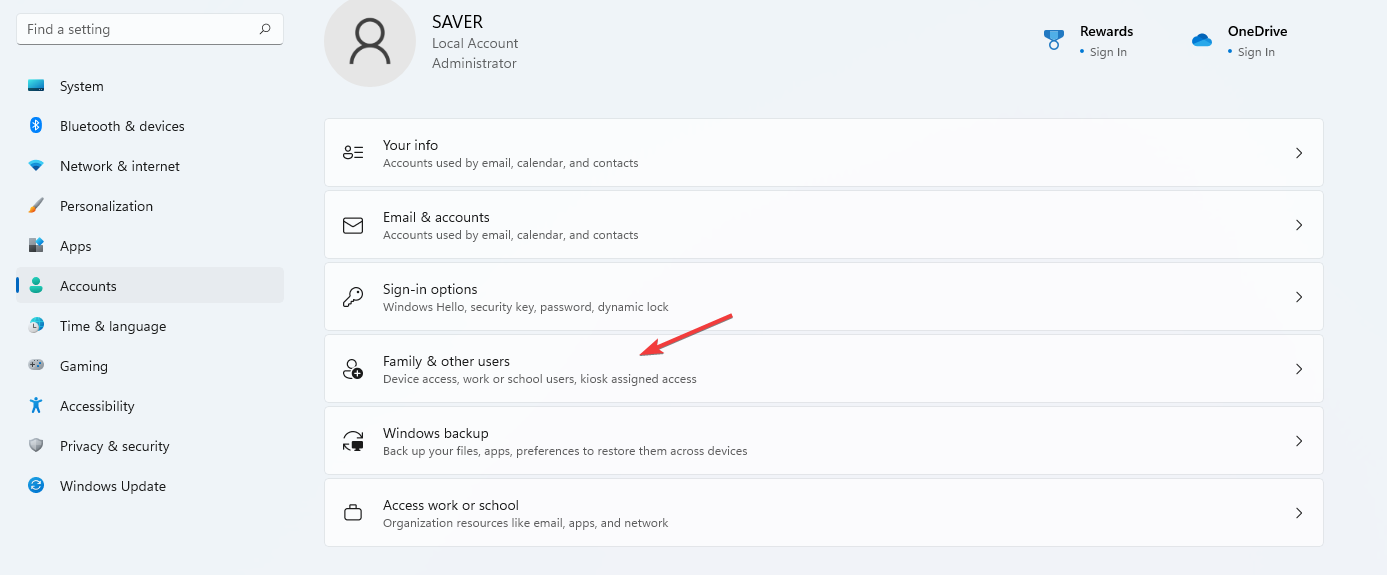Click the OneDrive cloud icon
This screenshot has width=1387, height=575.
pos(1202,40)
